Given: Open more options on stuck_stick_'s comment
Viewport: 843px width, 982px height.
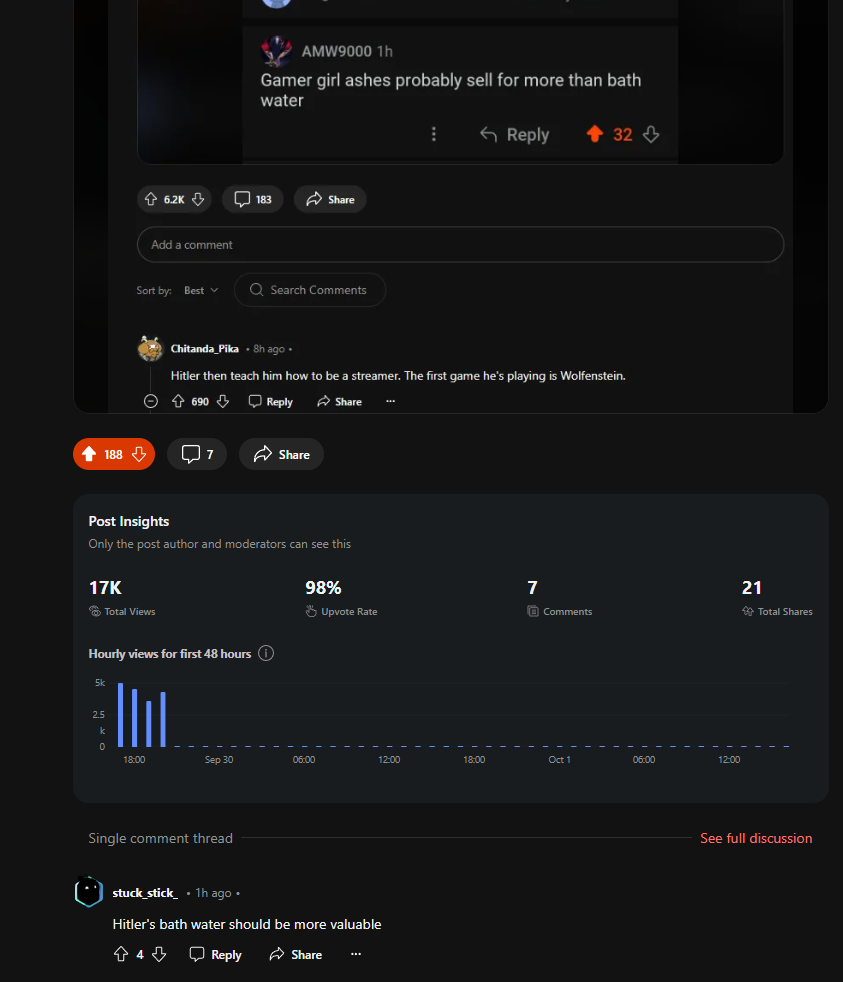Looking at the screenshot, I should 356,954.
